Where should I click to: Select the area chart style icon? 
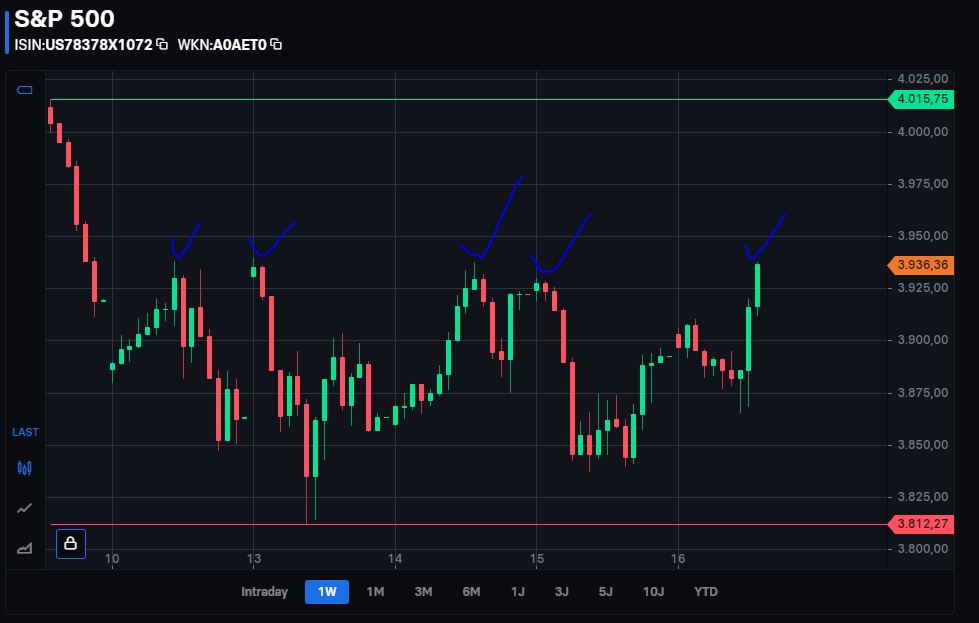pos(23,547)
